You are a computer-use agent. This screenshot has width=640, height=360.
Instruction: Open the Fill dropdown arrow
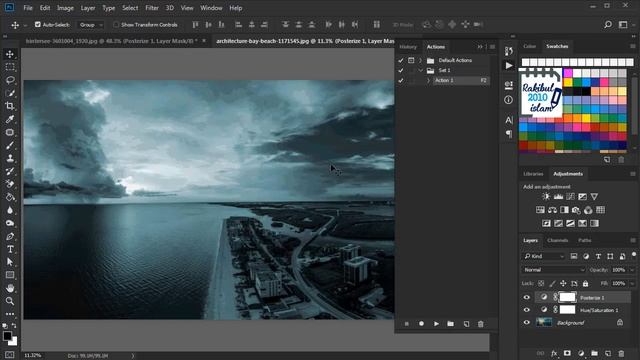[x=632, y=283]
